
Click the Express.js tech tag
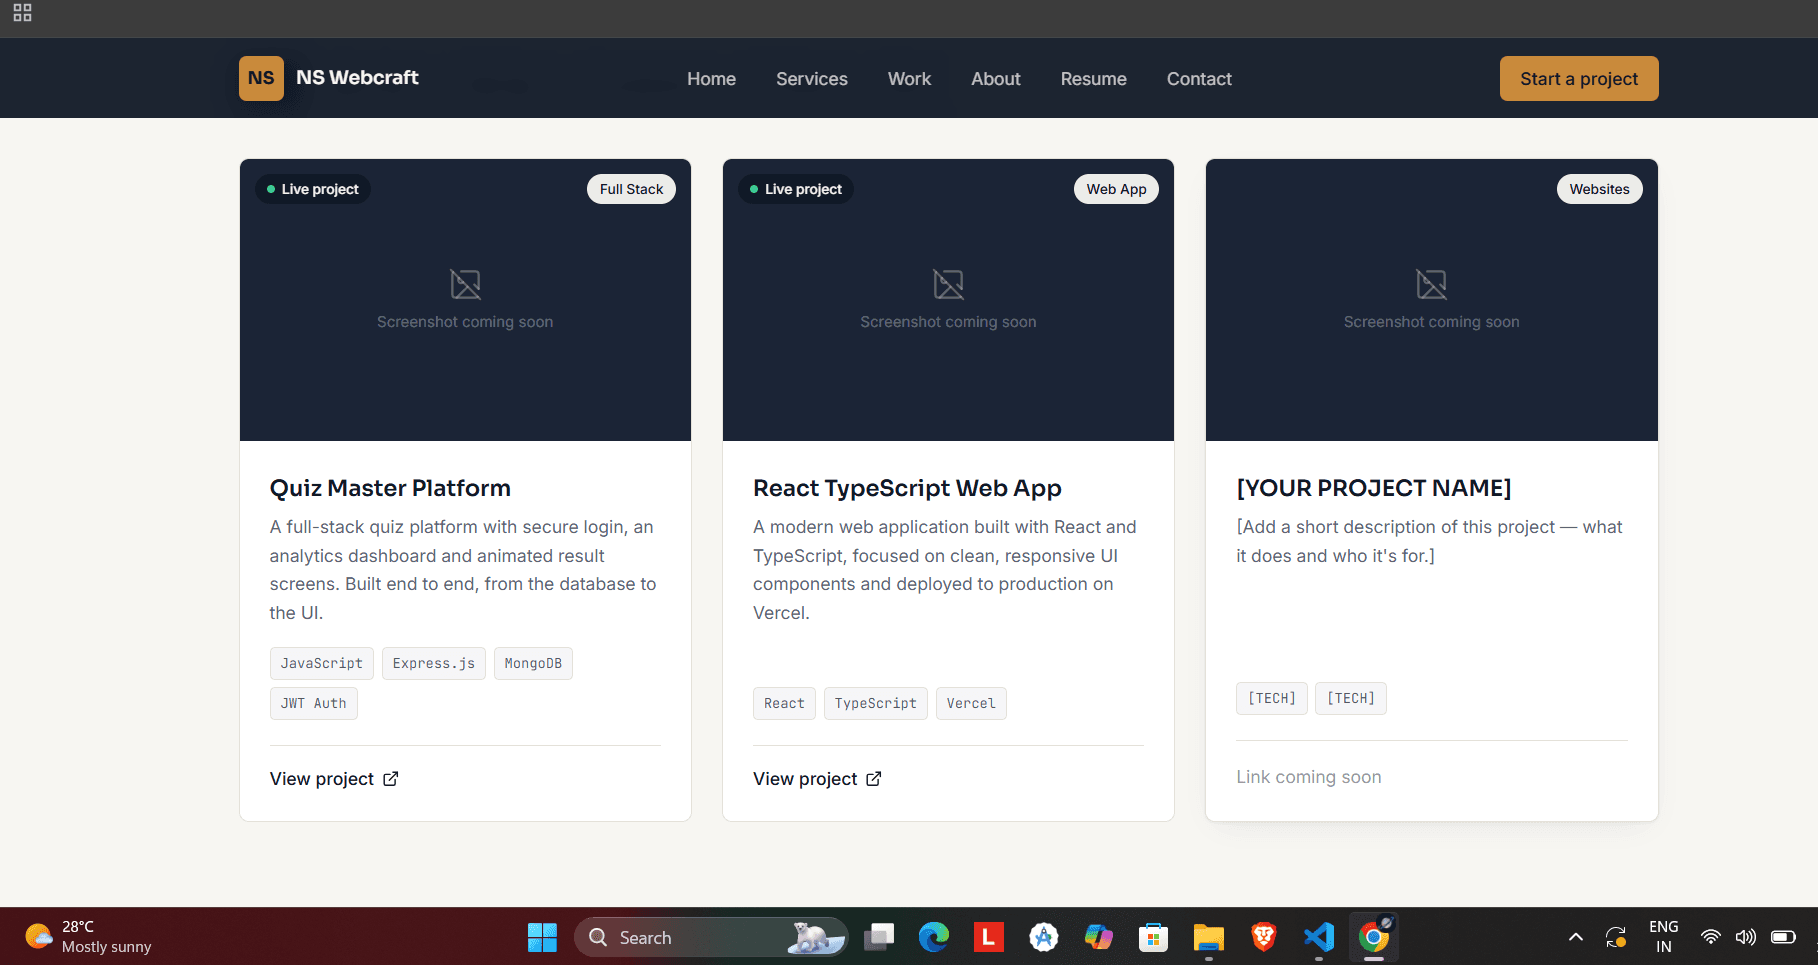coord(433,663)
